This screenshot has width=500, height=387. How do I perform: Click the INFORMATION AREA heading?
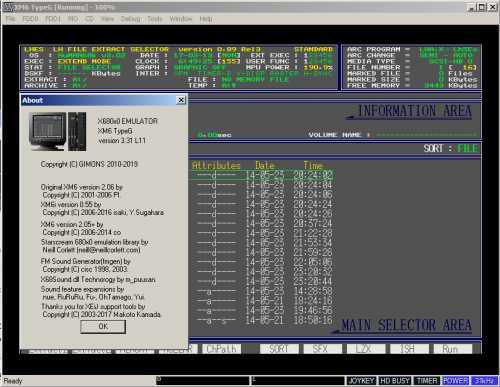tap(414, 111)
